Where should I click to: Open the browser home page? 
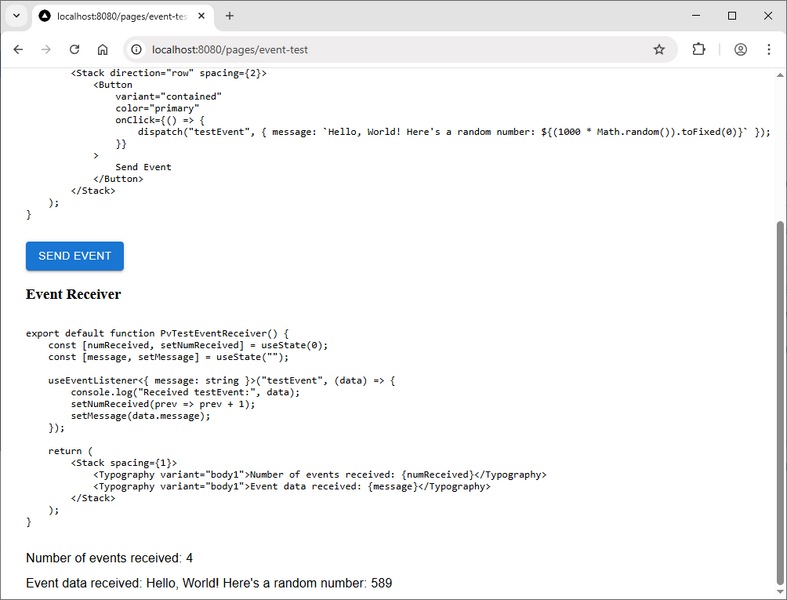102,49
